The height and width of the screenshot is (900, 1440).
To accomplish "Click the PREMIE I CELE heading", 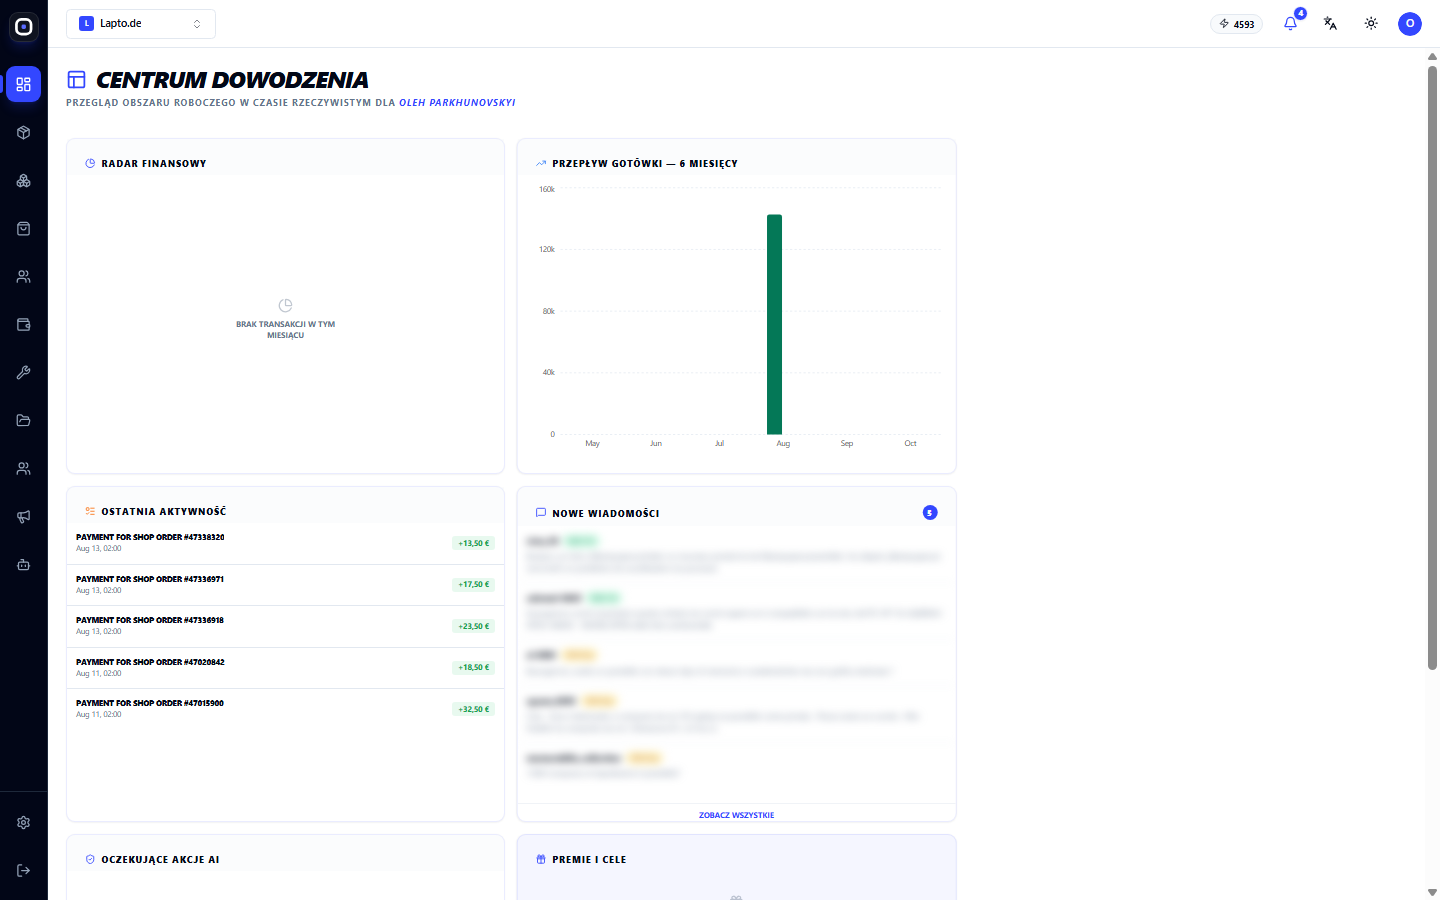I will (589, 860).
